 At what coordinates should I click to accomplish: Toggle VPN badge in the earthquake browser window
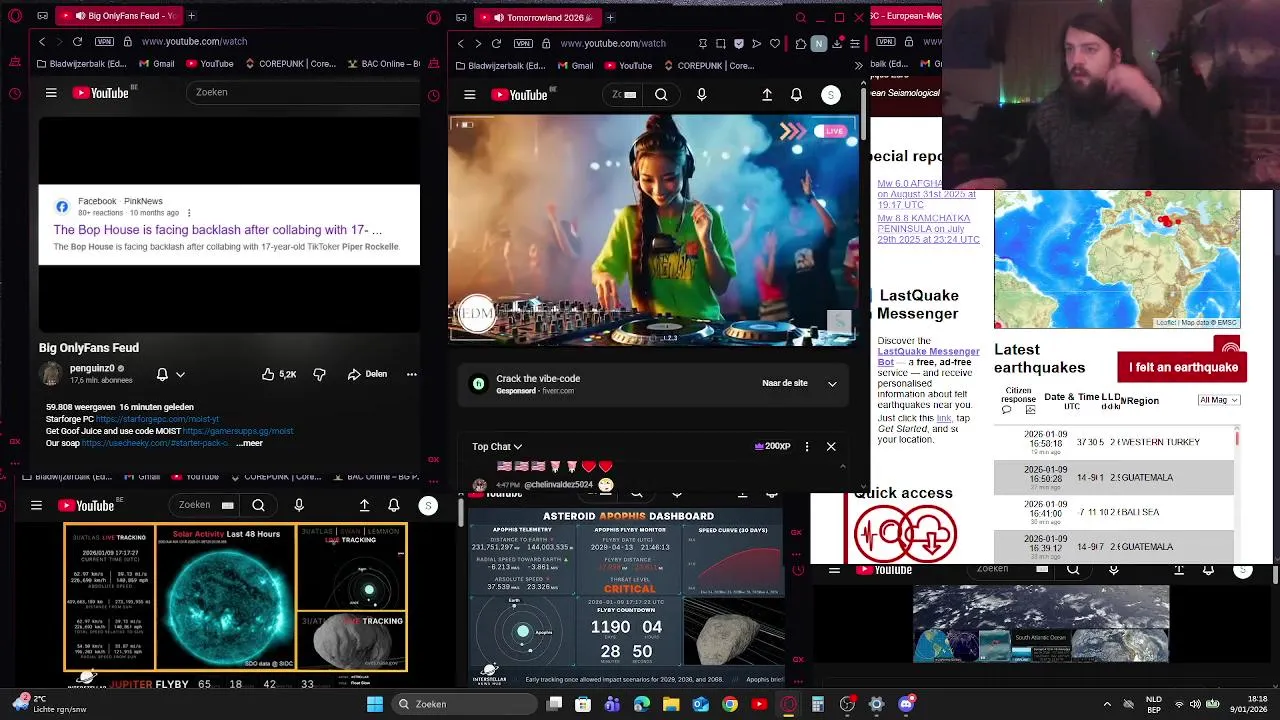click(x=886, y=41)
